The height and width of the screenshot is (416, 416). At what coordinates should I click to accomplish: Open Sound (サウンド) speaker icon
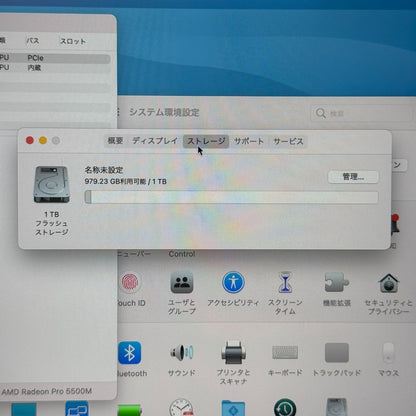coord(182,352)
